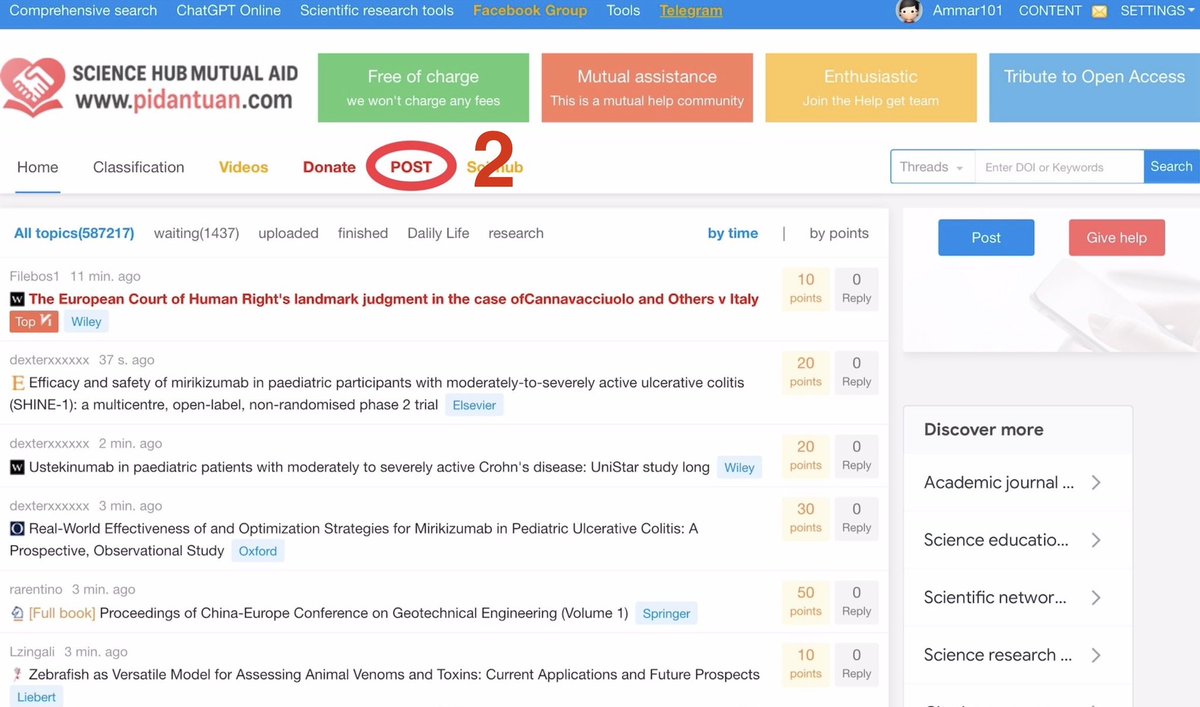
Task: Select the uploaded filter
Action: pos(288,233)
